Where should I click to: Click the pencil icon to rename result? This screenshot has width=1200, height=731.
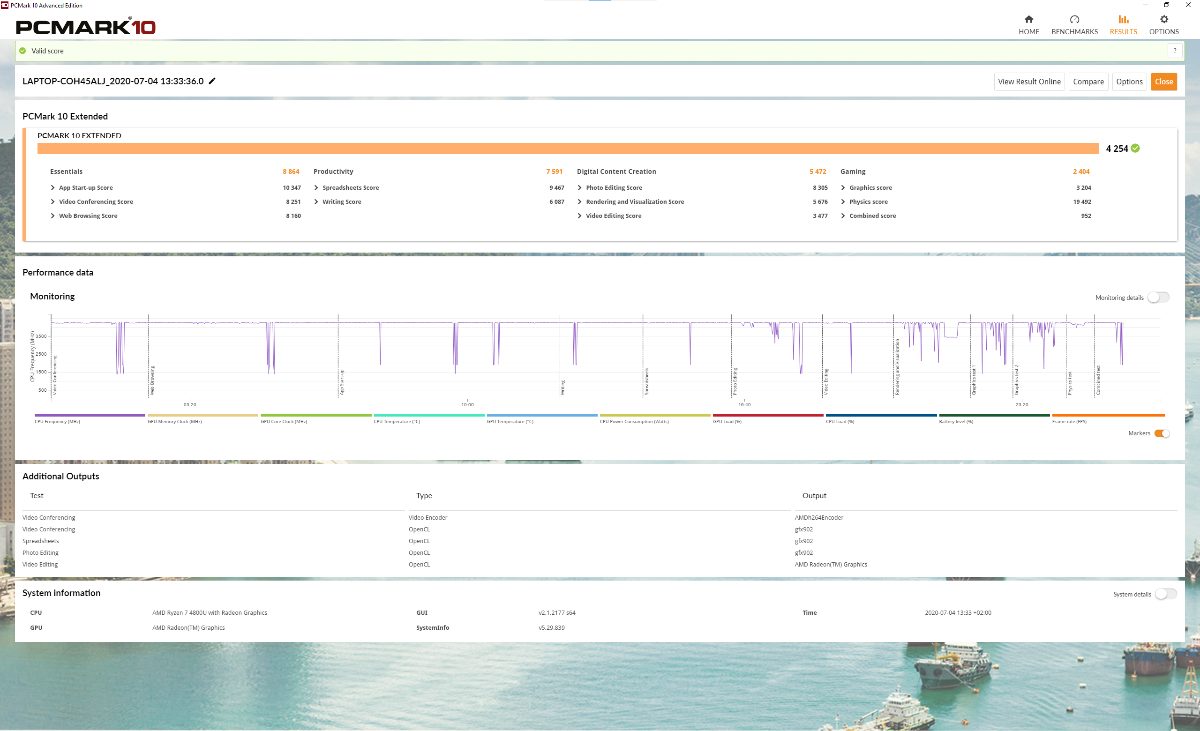(212, 81)
